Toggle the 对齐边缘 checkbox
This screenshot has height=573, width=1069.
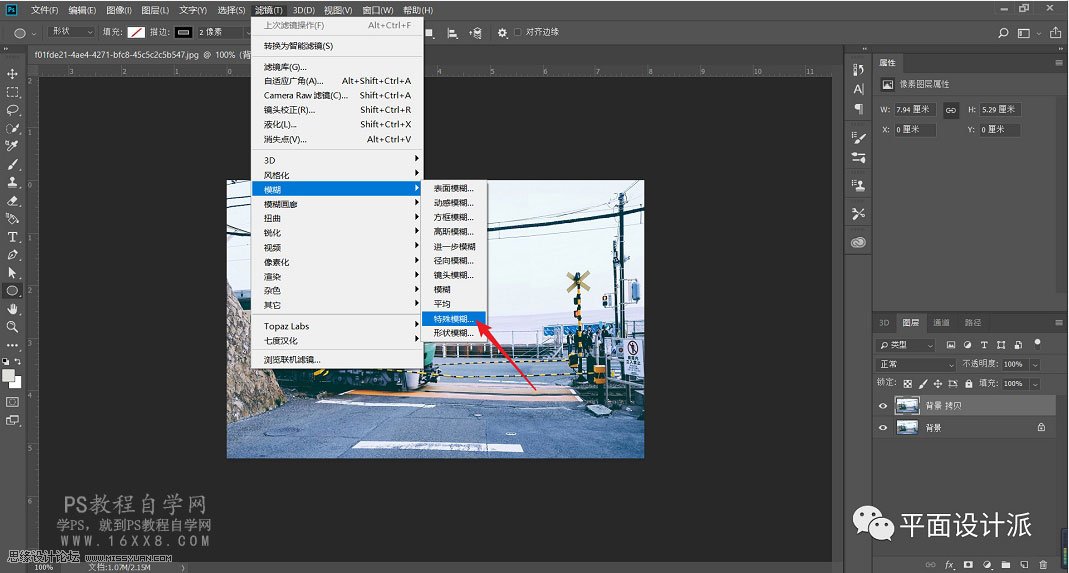click(517, 32)
